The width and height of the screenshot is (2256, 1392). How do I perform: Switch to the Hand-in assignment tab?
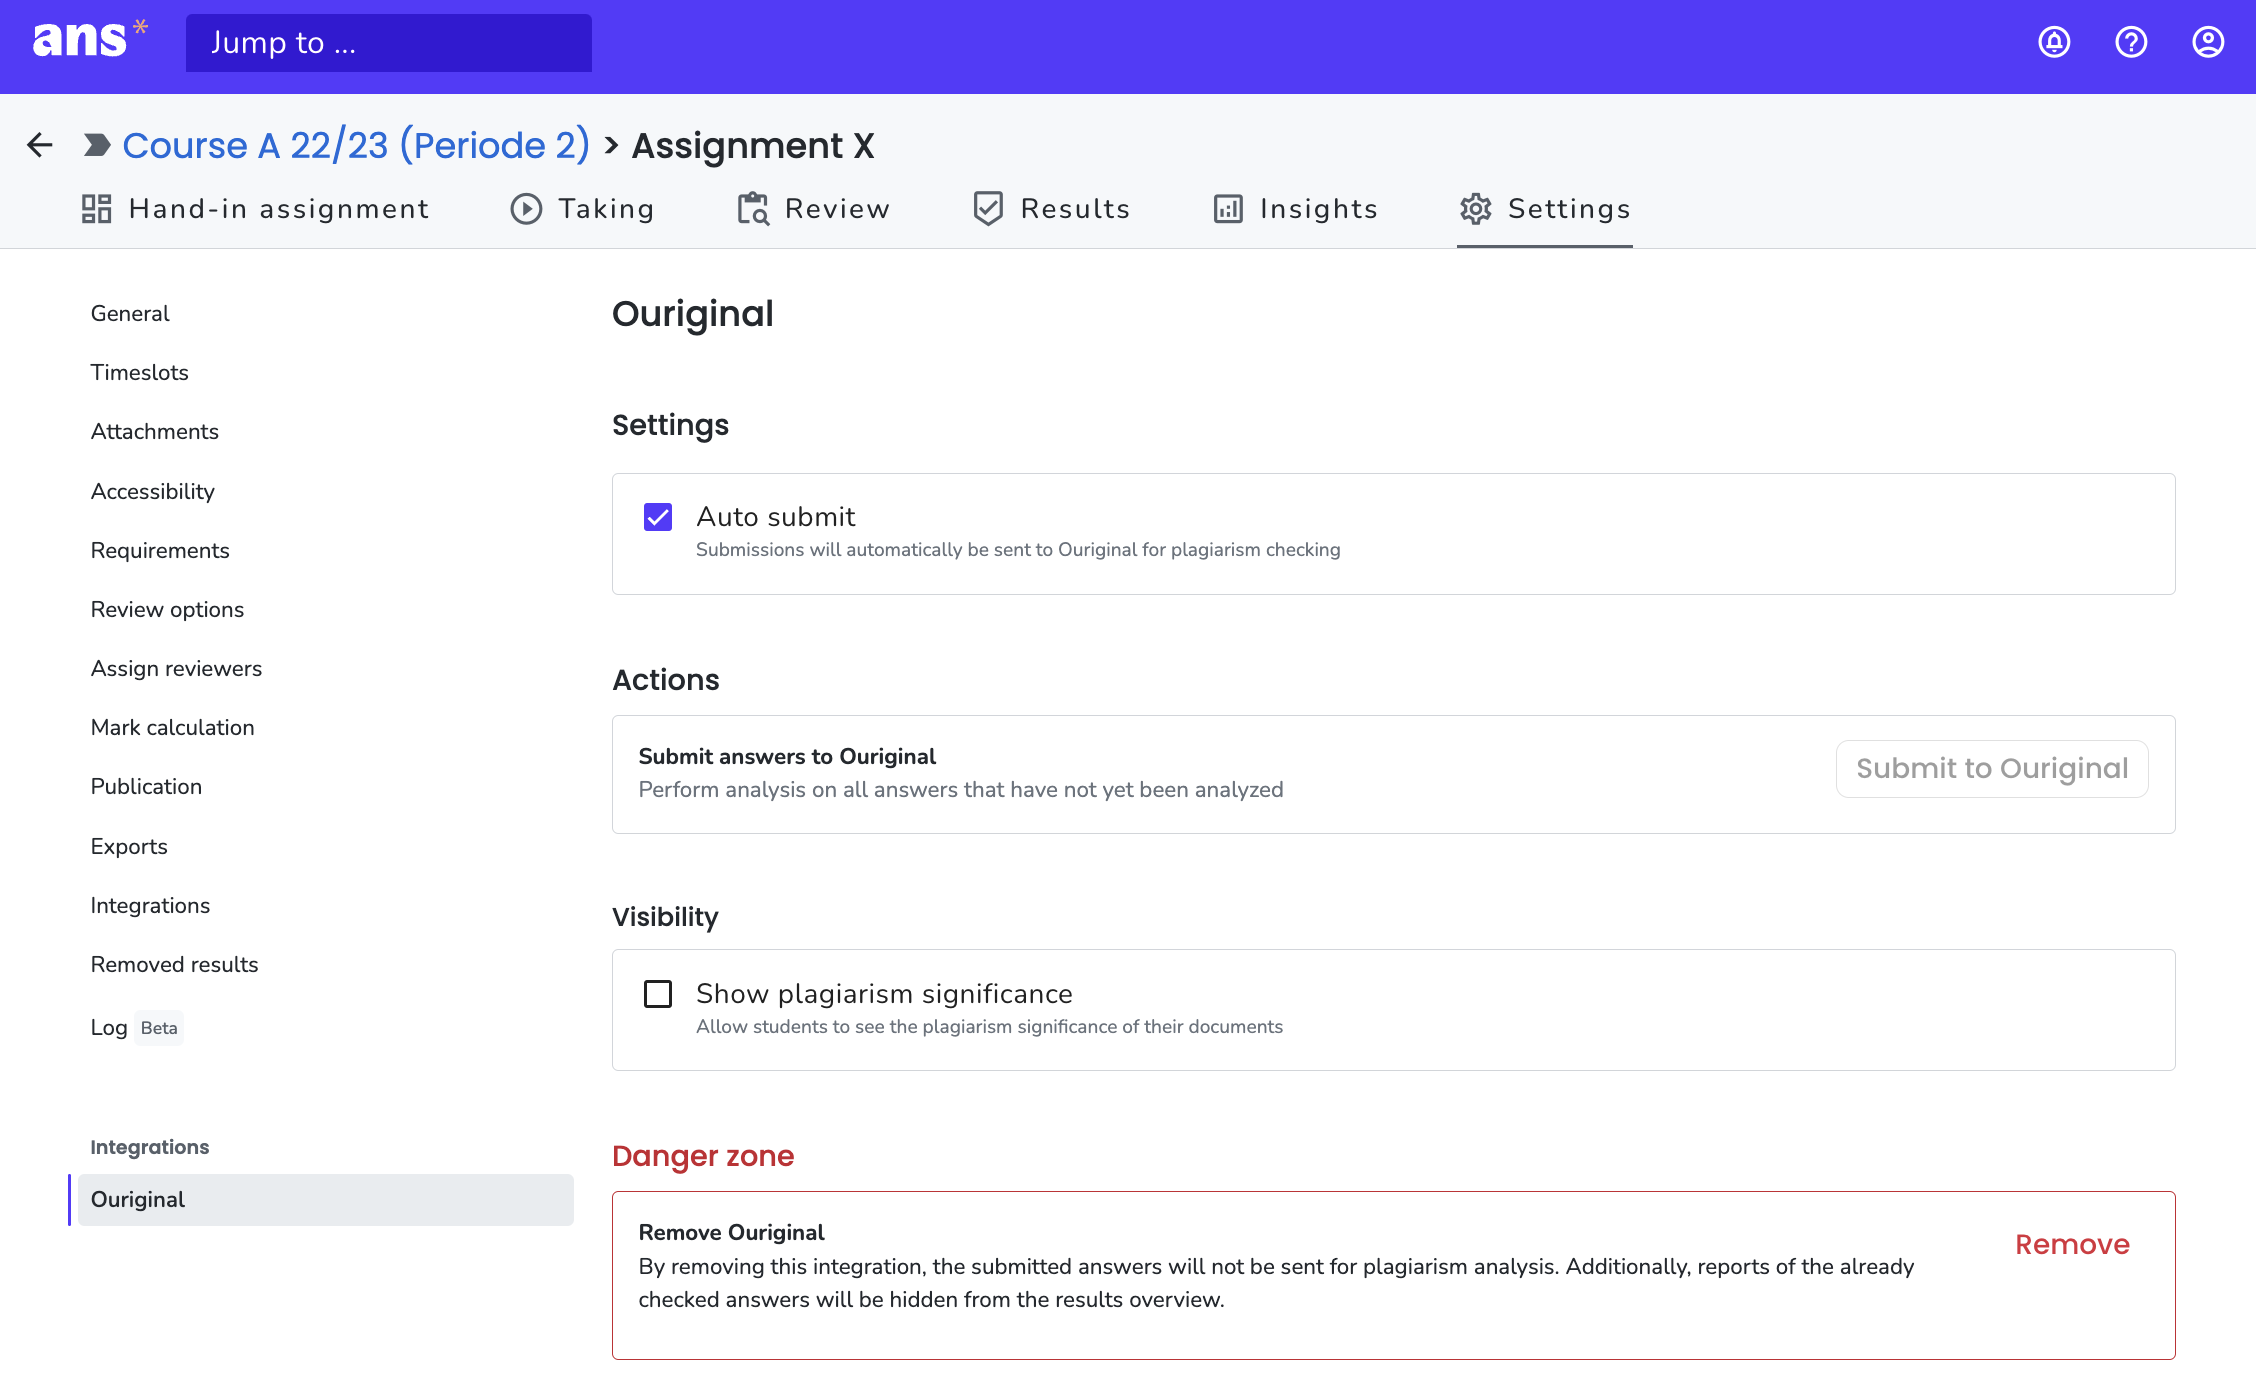click(255, 208)
